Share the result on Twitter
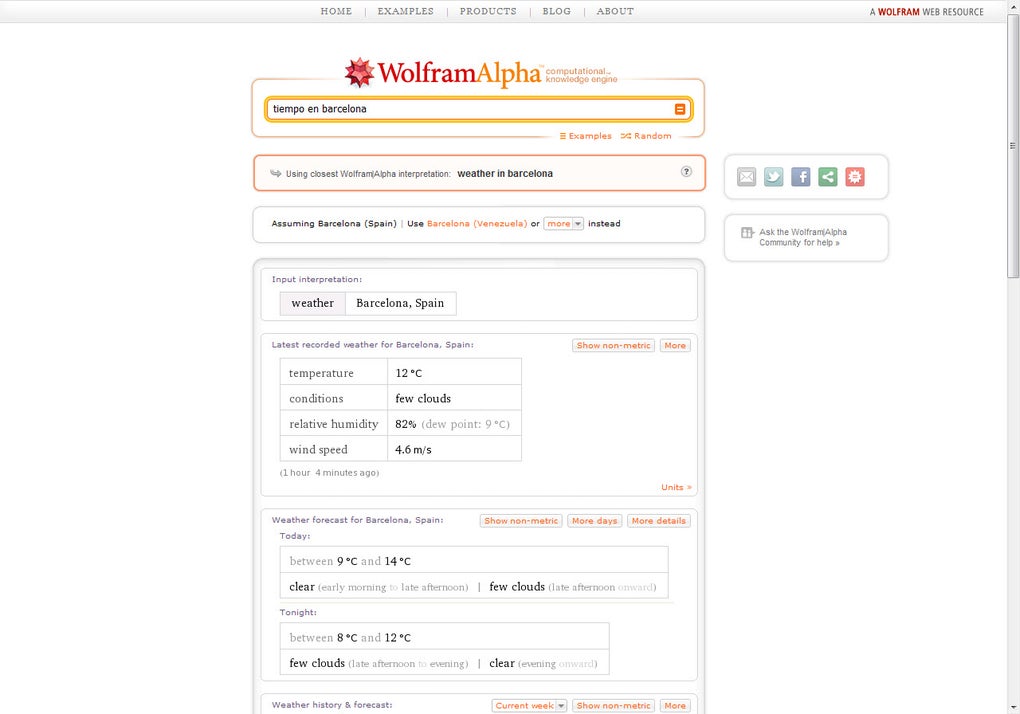This screenshot has width=1020, height=714. tap(773, 176)
